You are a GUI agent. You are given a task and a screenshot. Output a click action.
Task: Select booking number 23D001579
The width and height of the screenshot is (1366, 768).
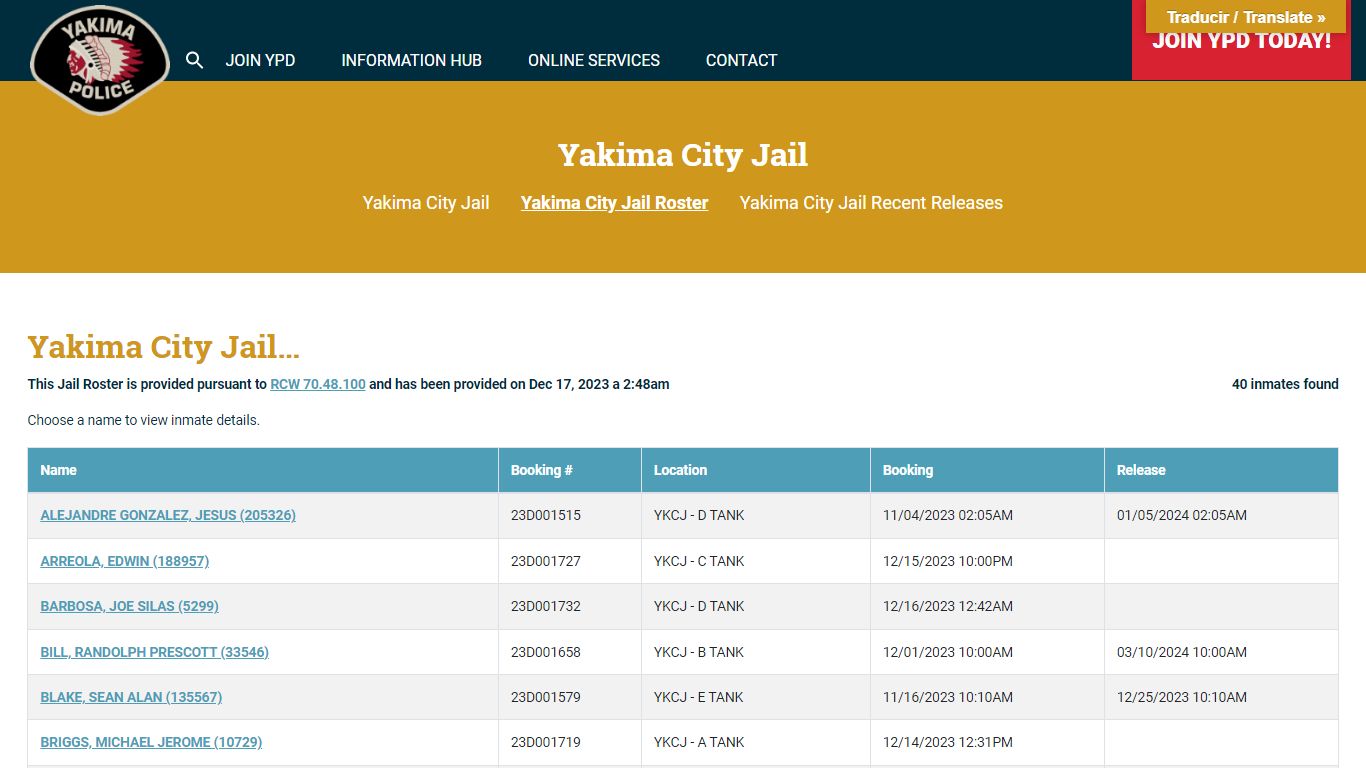pyautogui.click(x=546, y=697)
